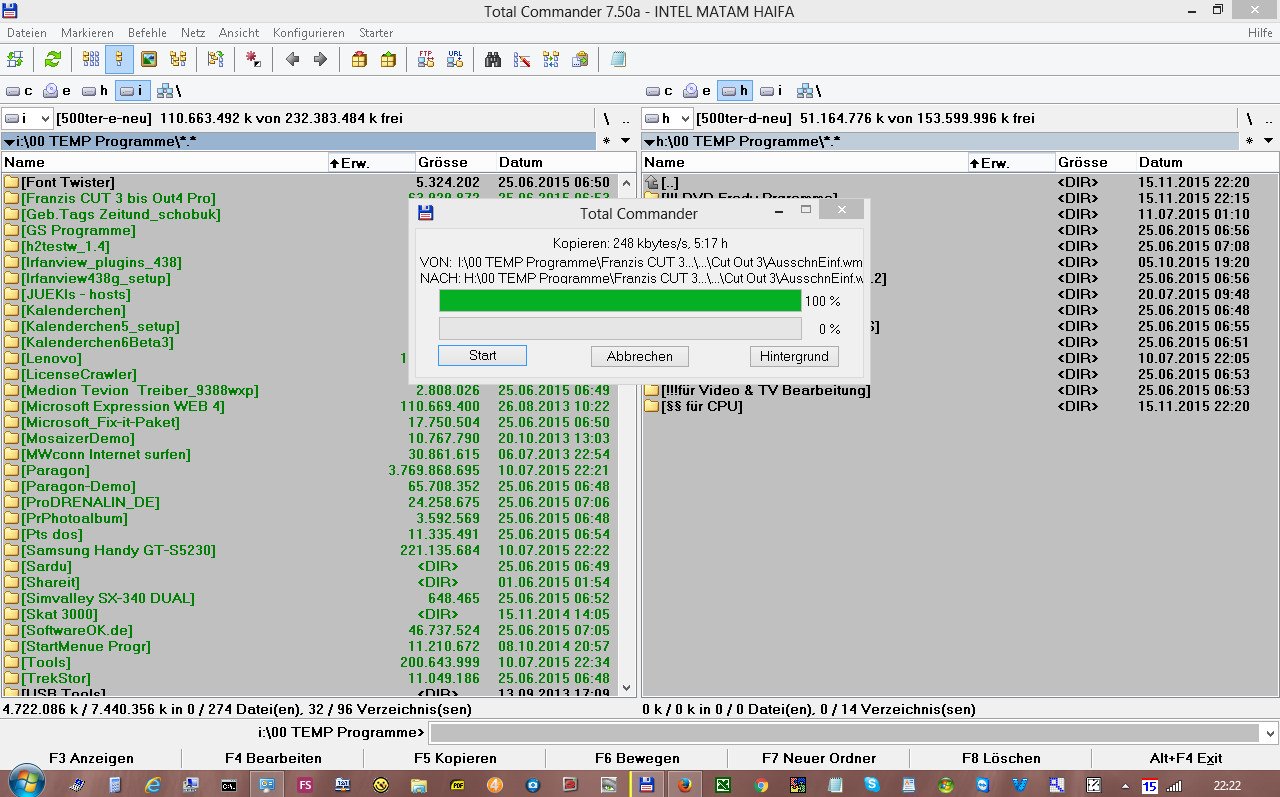
Task: Open the Befehle menu
Action: (x=148, y=33)
